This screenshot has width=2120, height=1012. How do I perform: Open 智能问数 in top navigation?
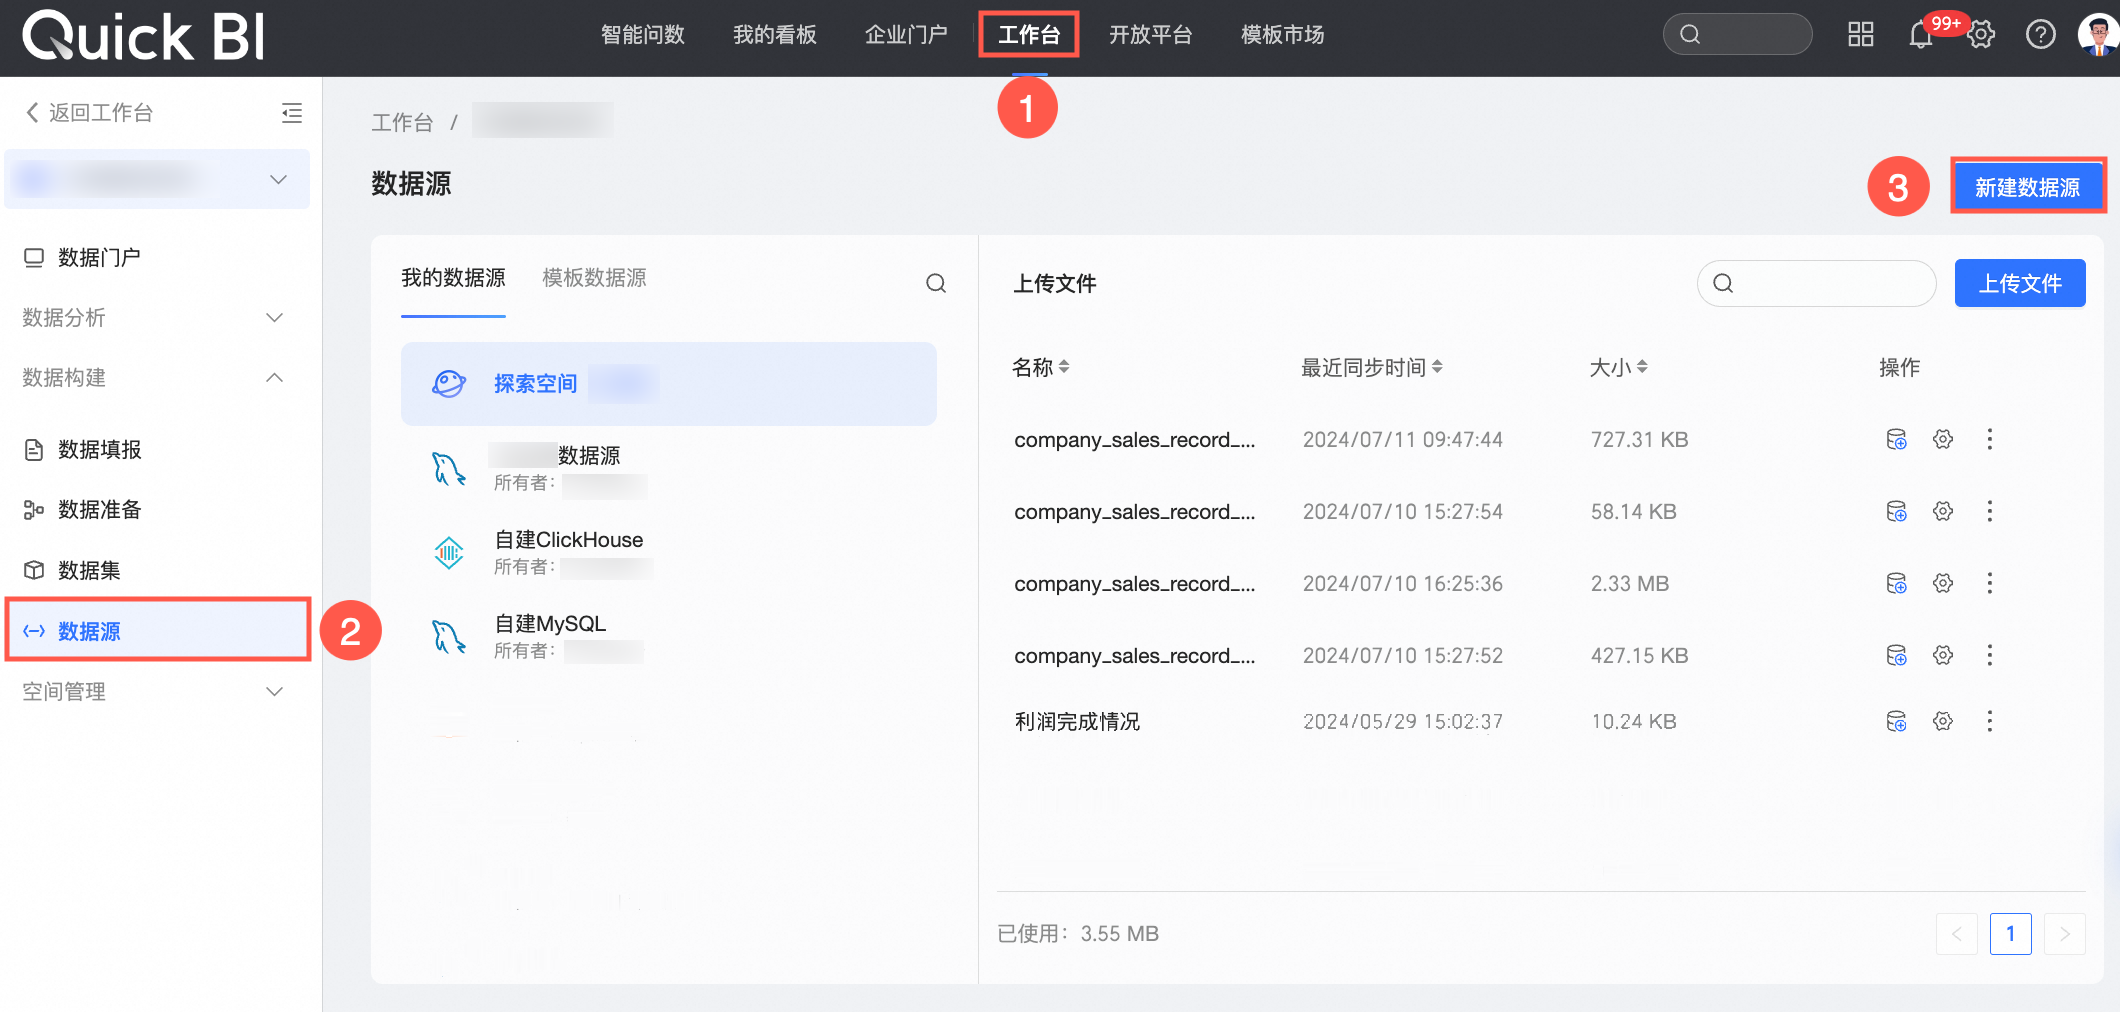(642, 35)
